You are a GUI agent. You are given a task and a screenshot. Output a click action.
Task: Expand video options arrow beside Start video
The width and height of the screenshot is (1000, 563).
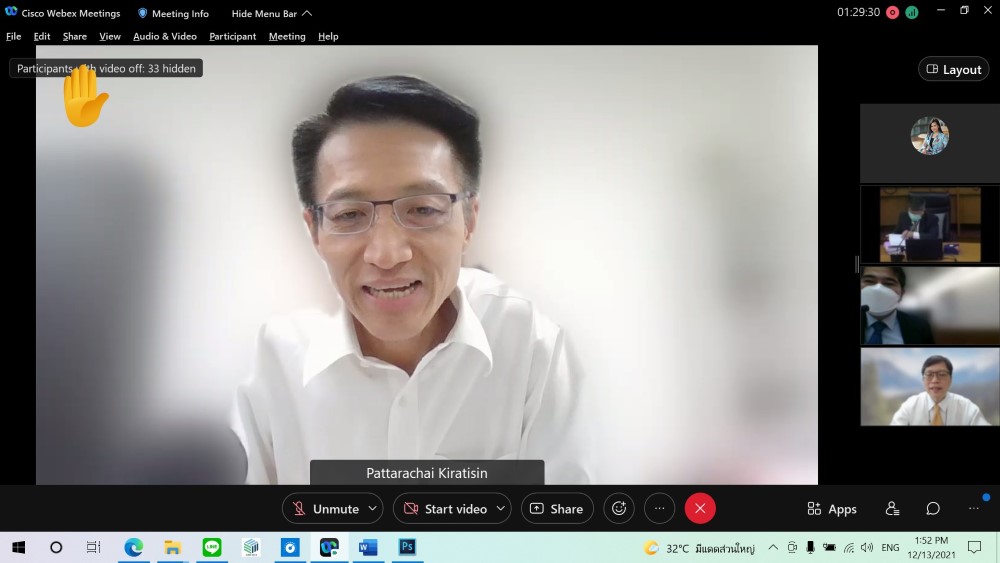[501, 509]
